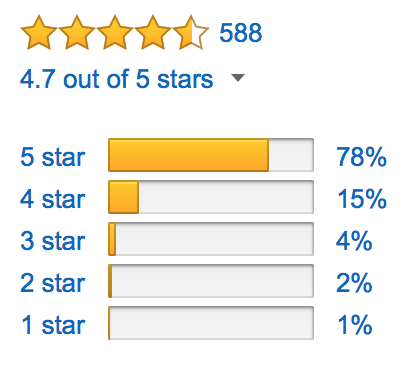Click the half-filled fifth star
Screen dimensions: 408x366
(191, 33)
